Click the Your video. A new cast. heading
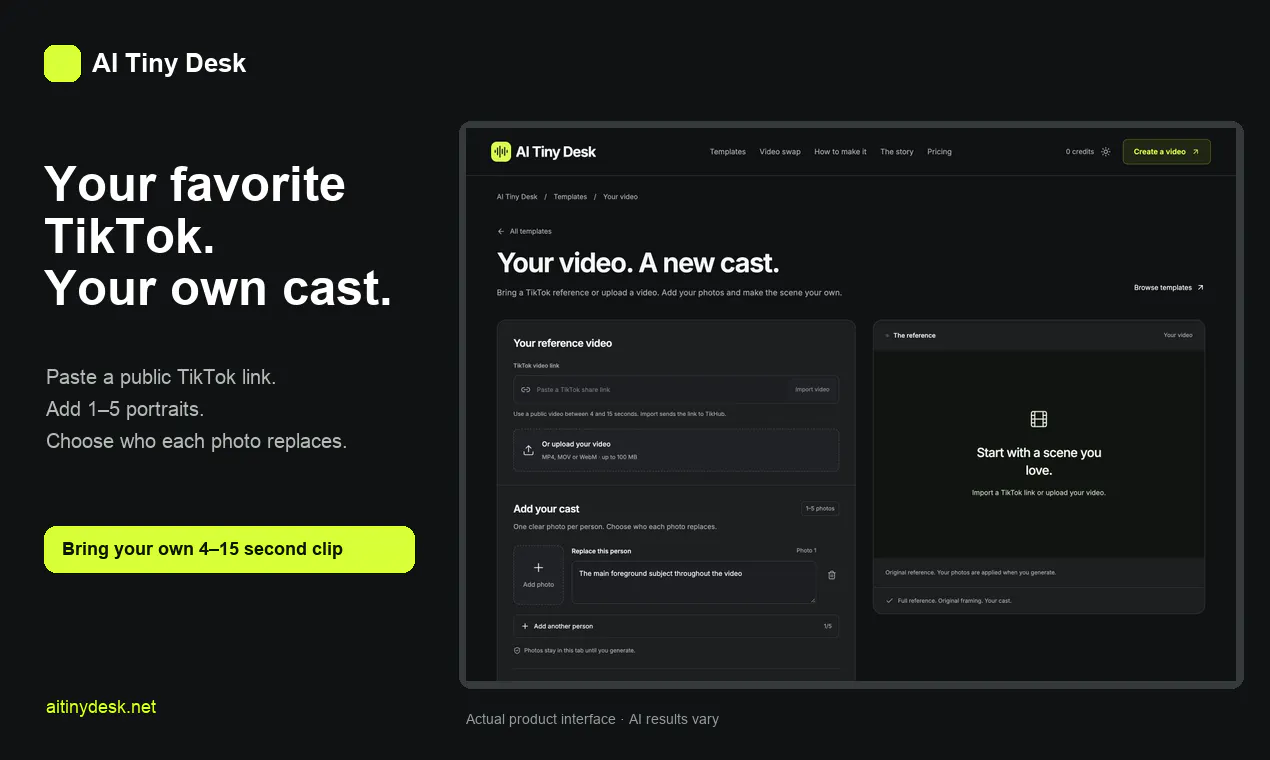The height and width of the screenshot is (760, 1270). pos(638,263)
